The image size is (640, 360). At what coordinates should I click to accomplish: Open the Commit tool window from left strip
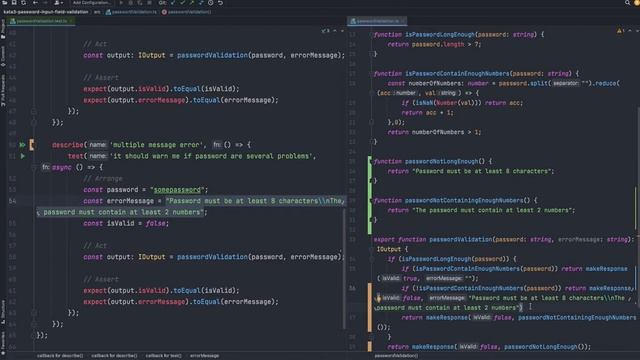(3, 56)
